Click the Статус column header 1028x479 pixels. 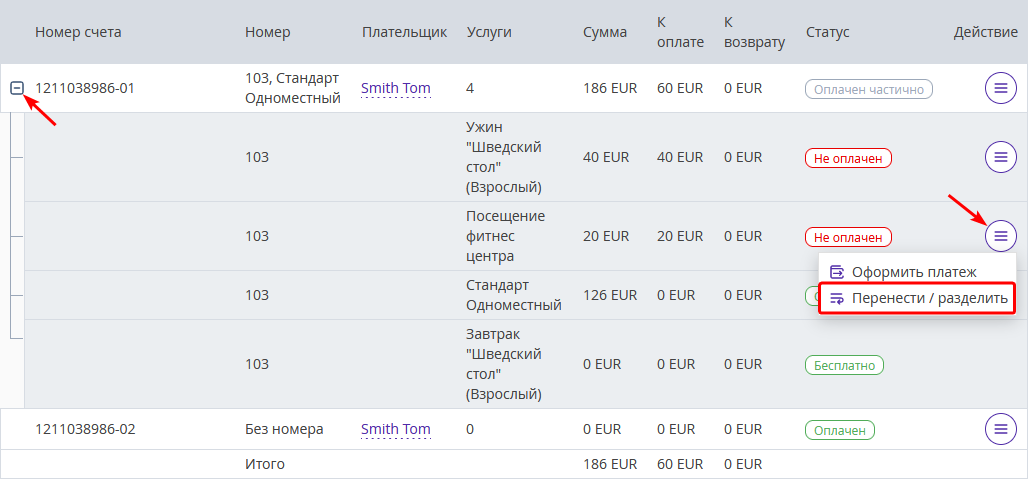(827, 32)
